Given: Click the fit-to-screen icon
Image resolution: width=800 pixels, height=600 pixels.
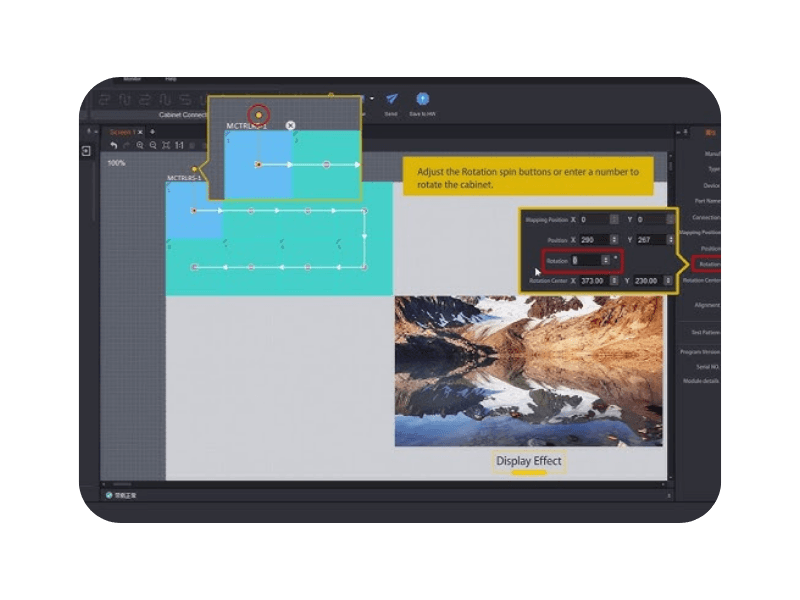Looking at the screenshot, I should [166, 146].
